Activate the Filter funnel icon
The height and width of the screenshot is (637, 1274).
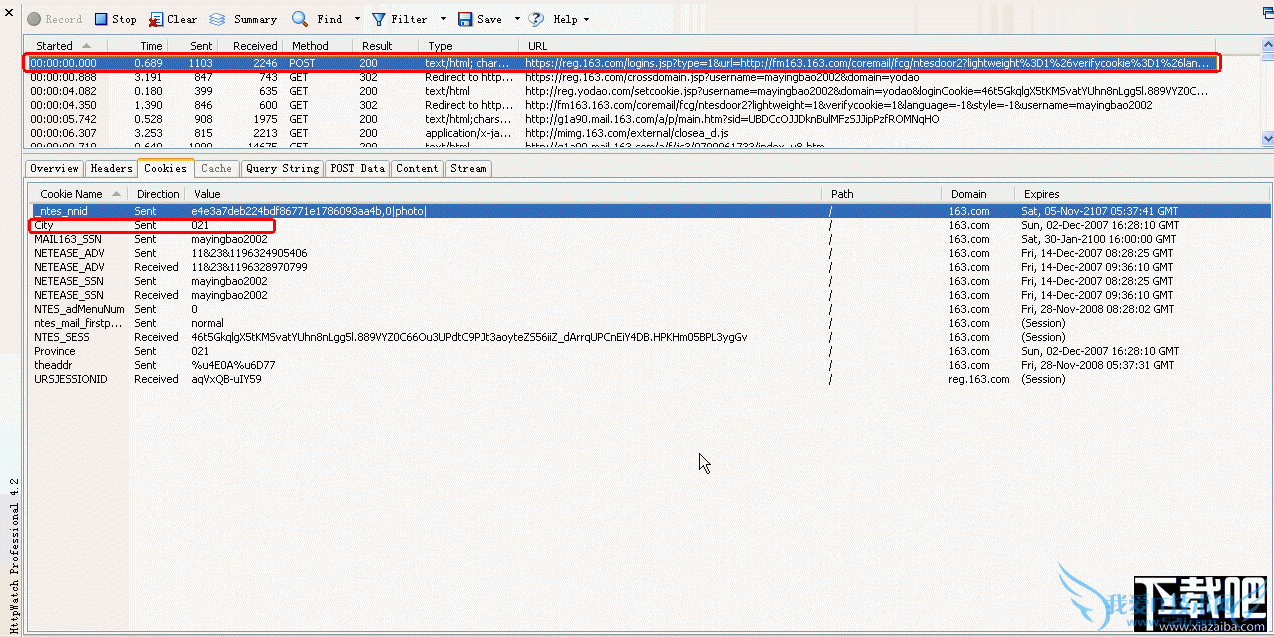(378, 18)
